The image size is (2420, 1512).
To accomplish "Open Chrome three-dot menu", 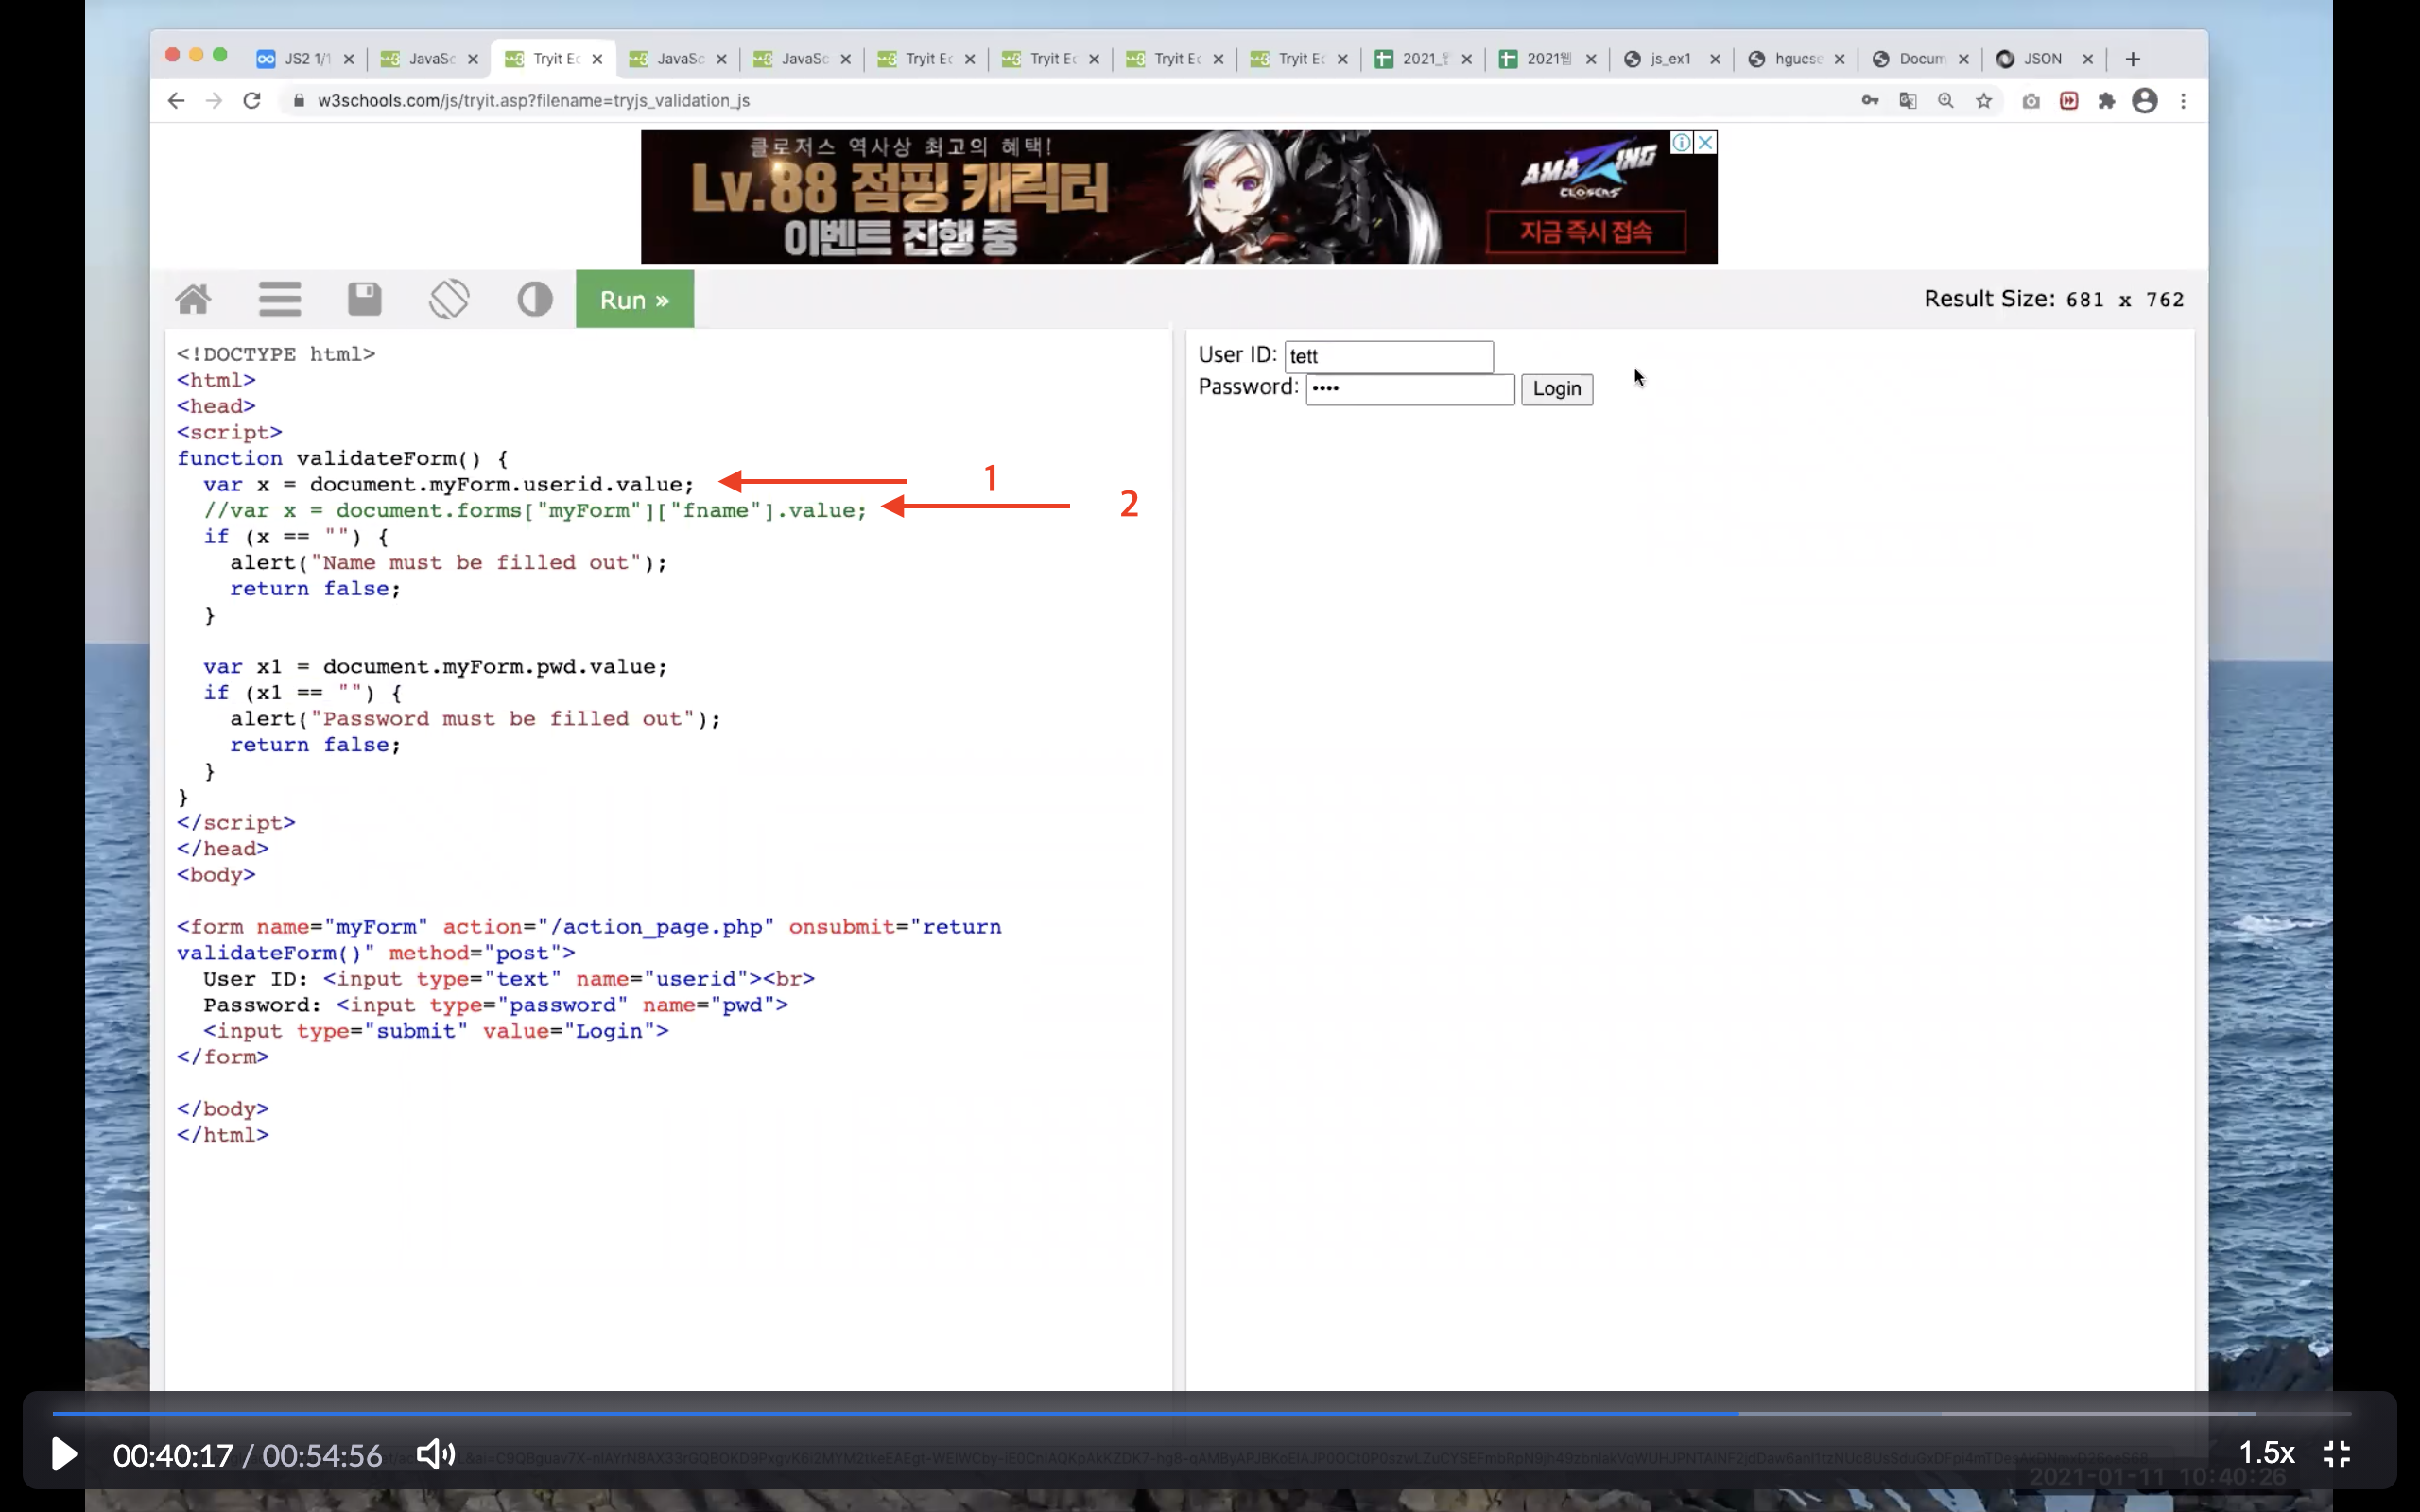I will (2183, 101).
